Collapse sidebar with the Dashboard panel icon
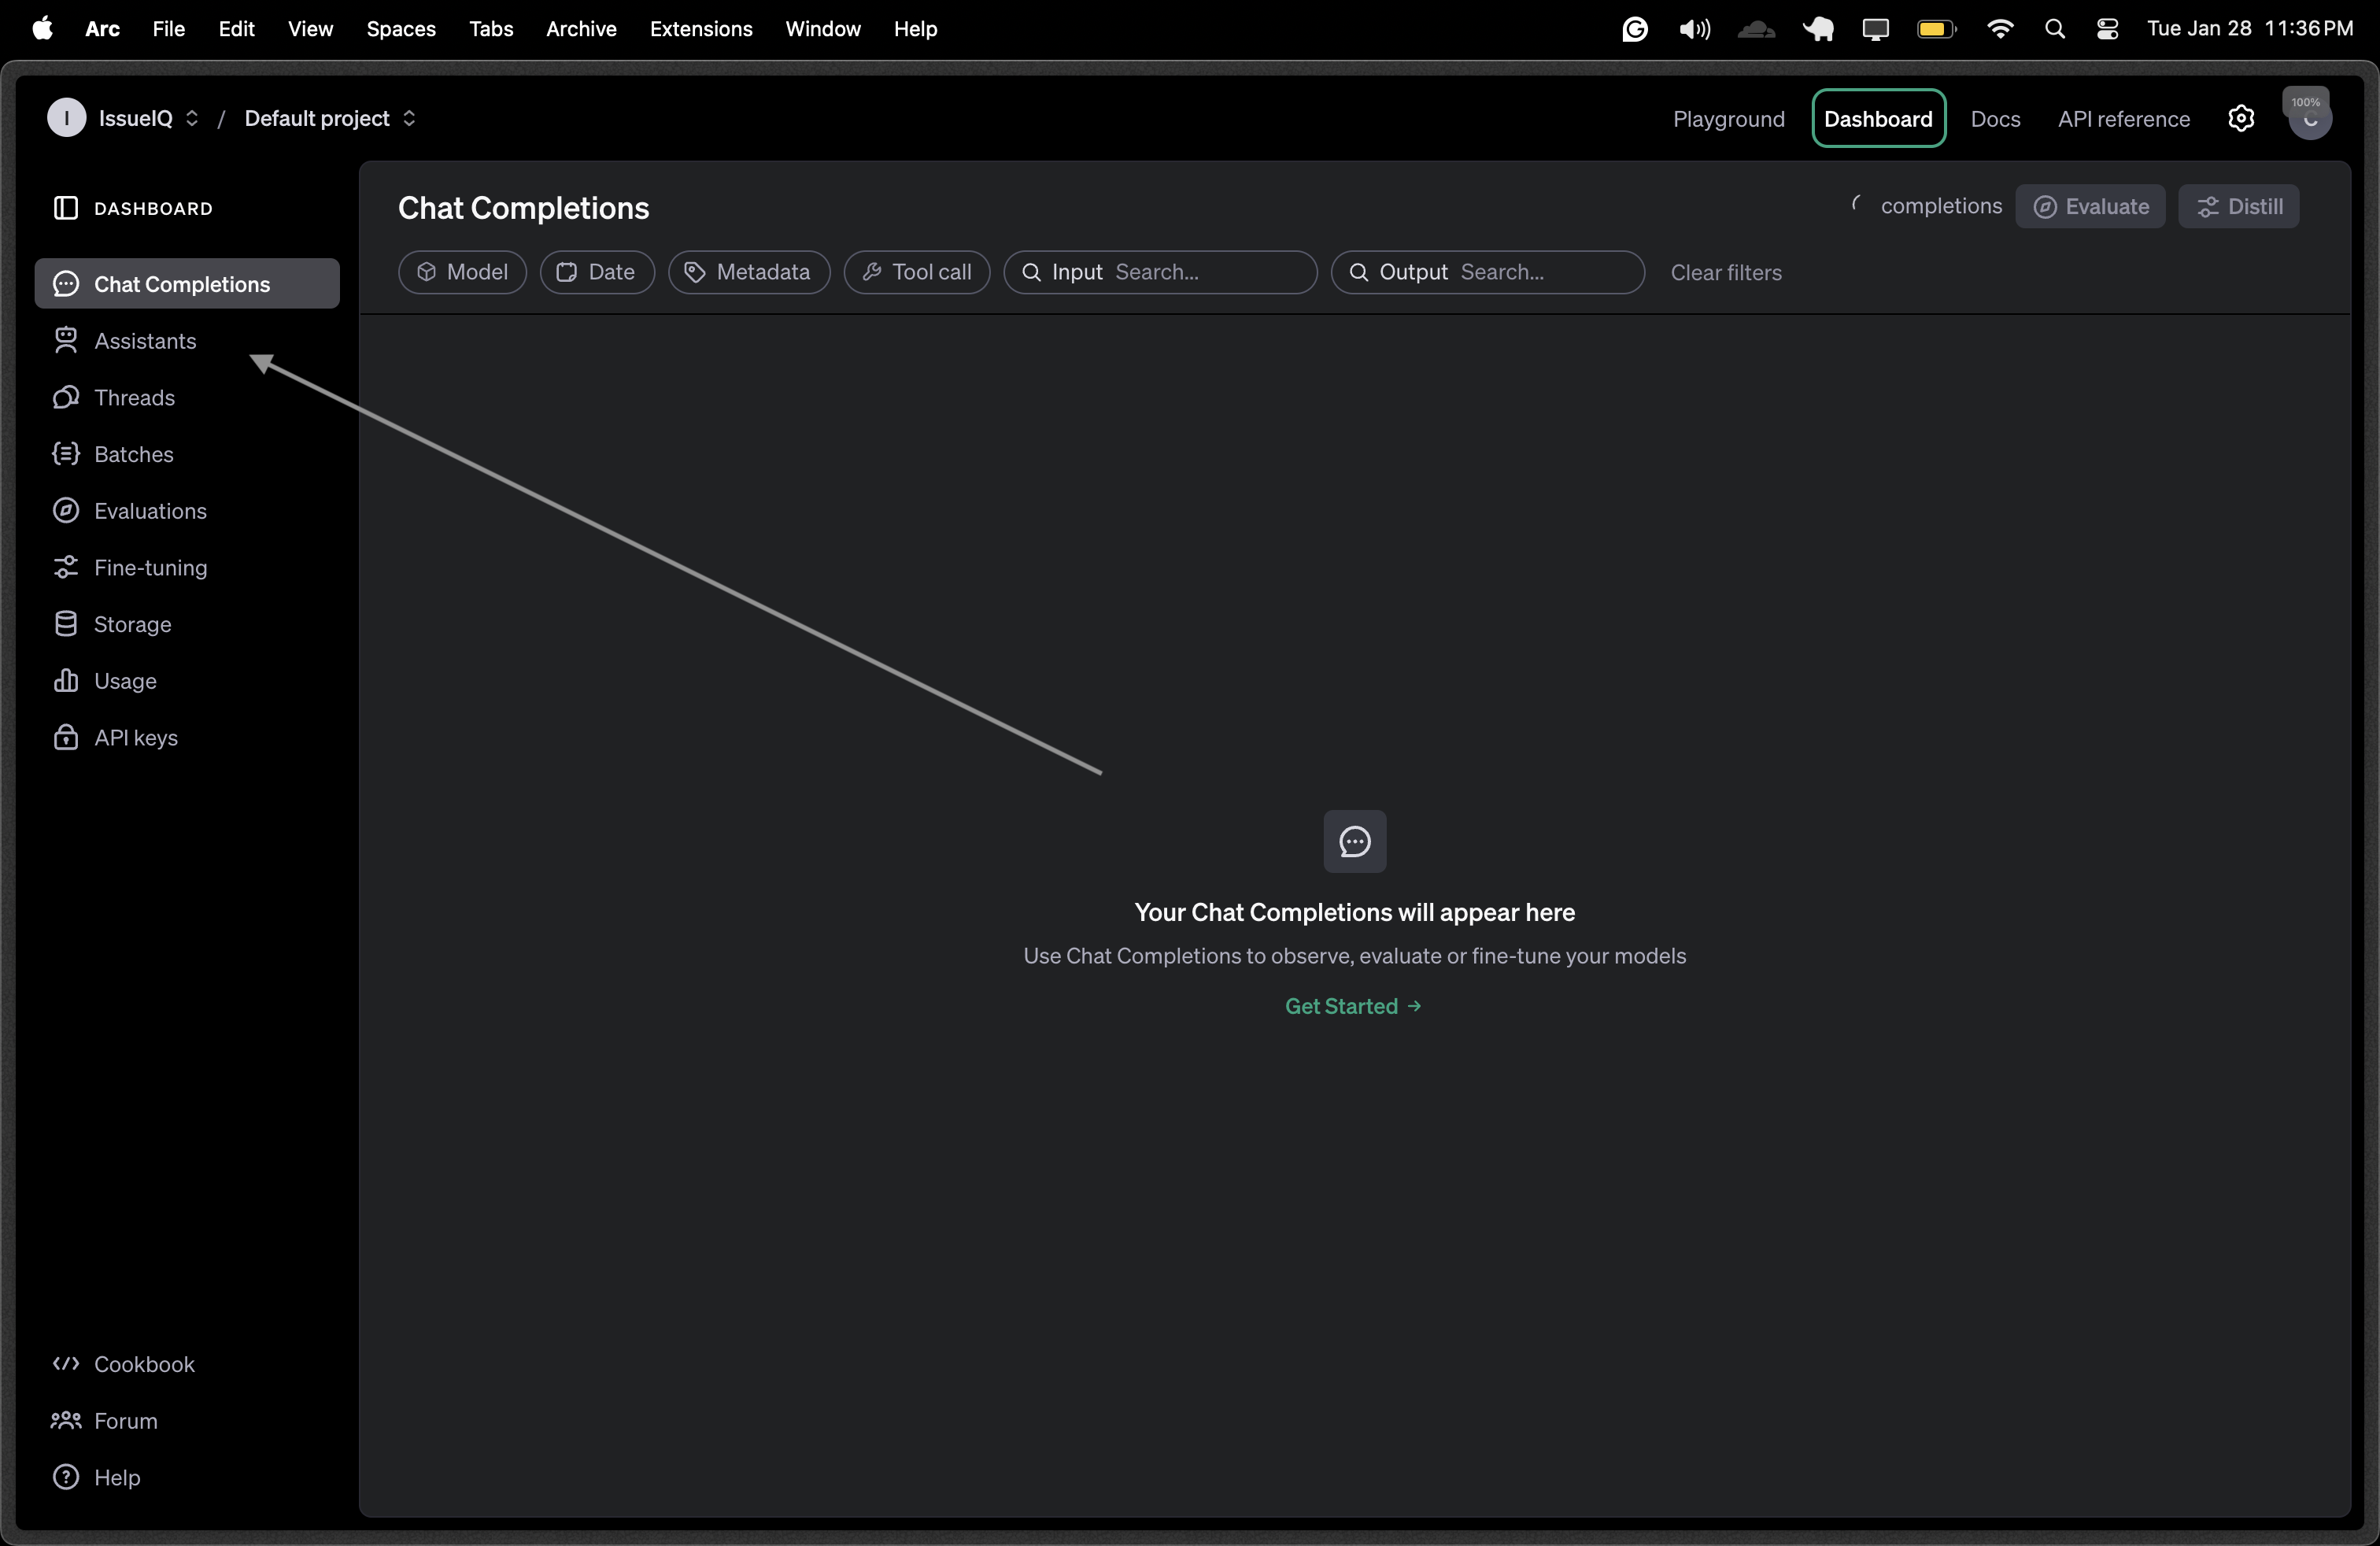Screen dimensions: 2380x1546 66,208
